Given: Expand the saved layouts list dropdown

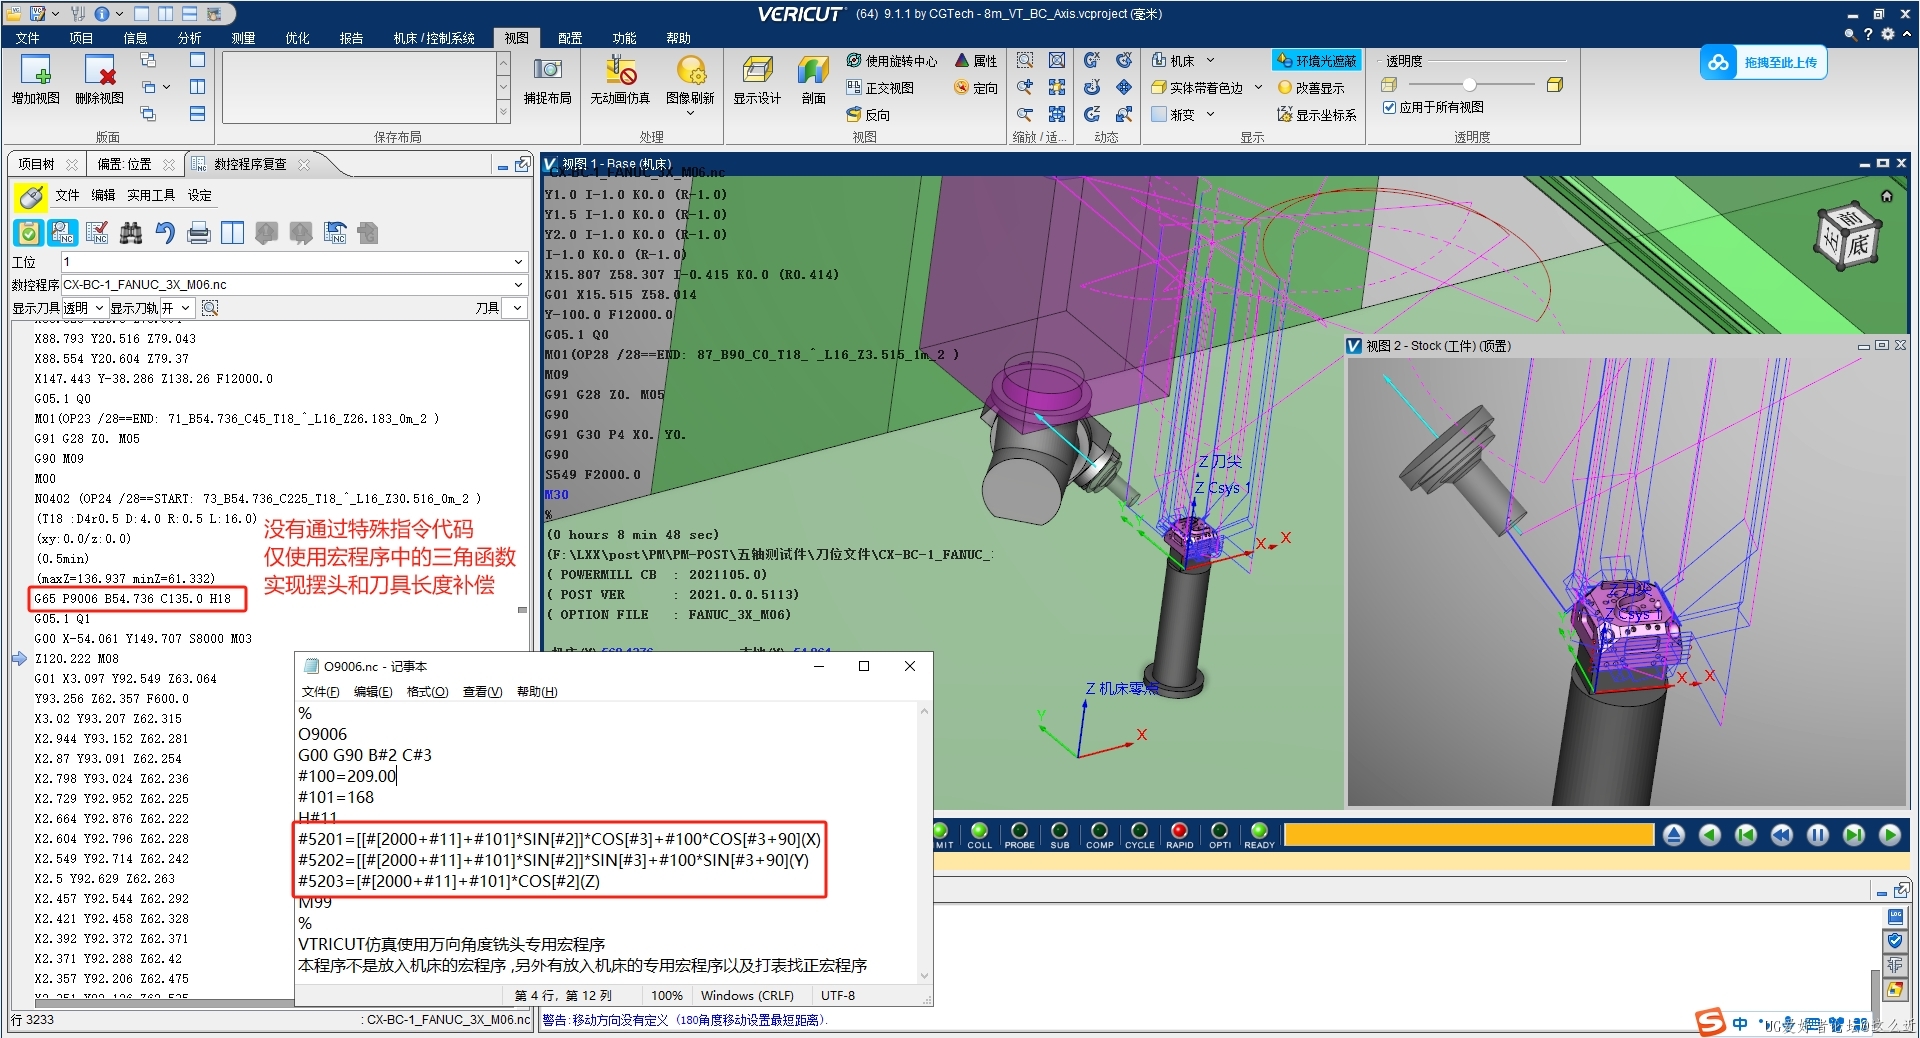Looking at the screenshot, I should tap(504, 114).
